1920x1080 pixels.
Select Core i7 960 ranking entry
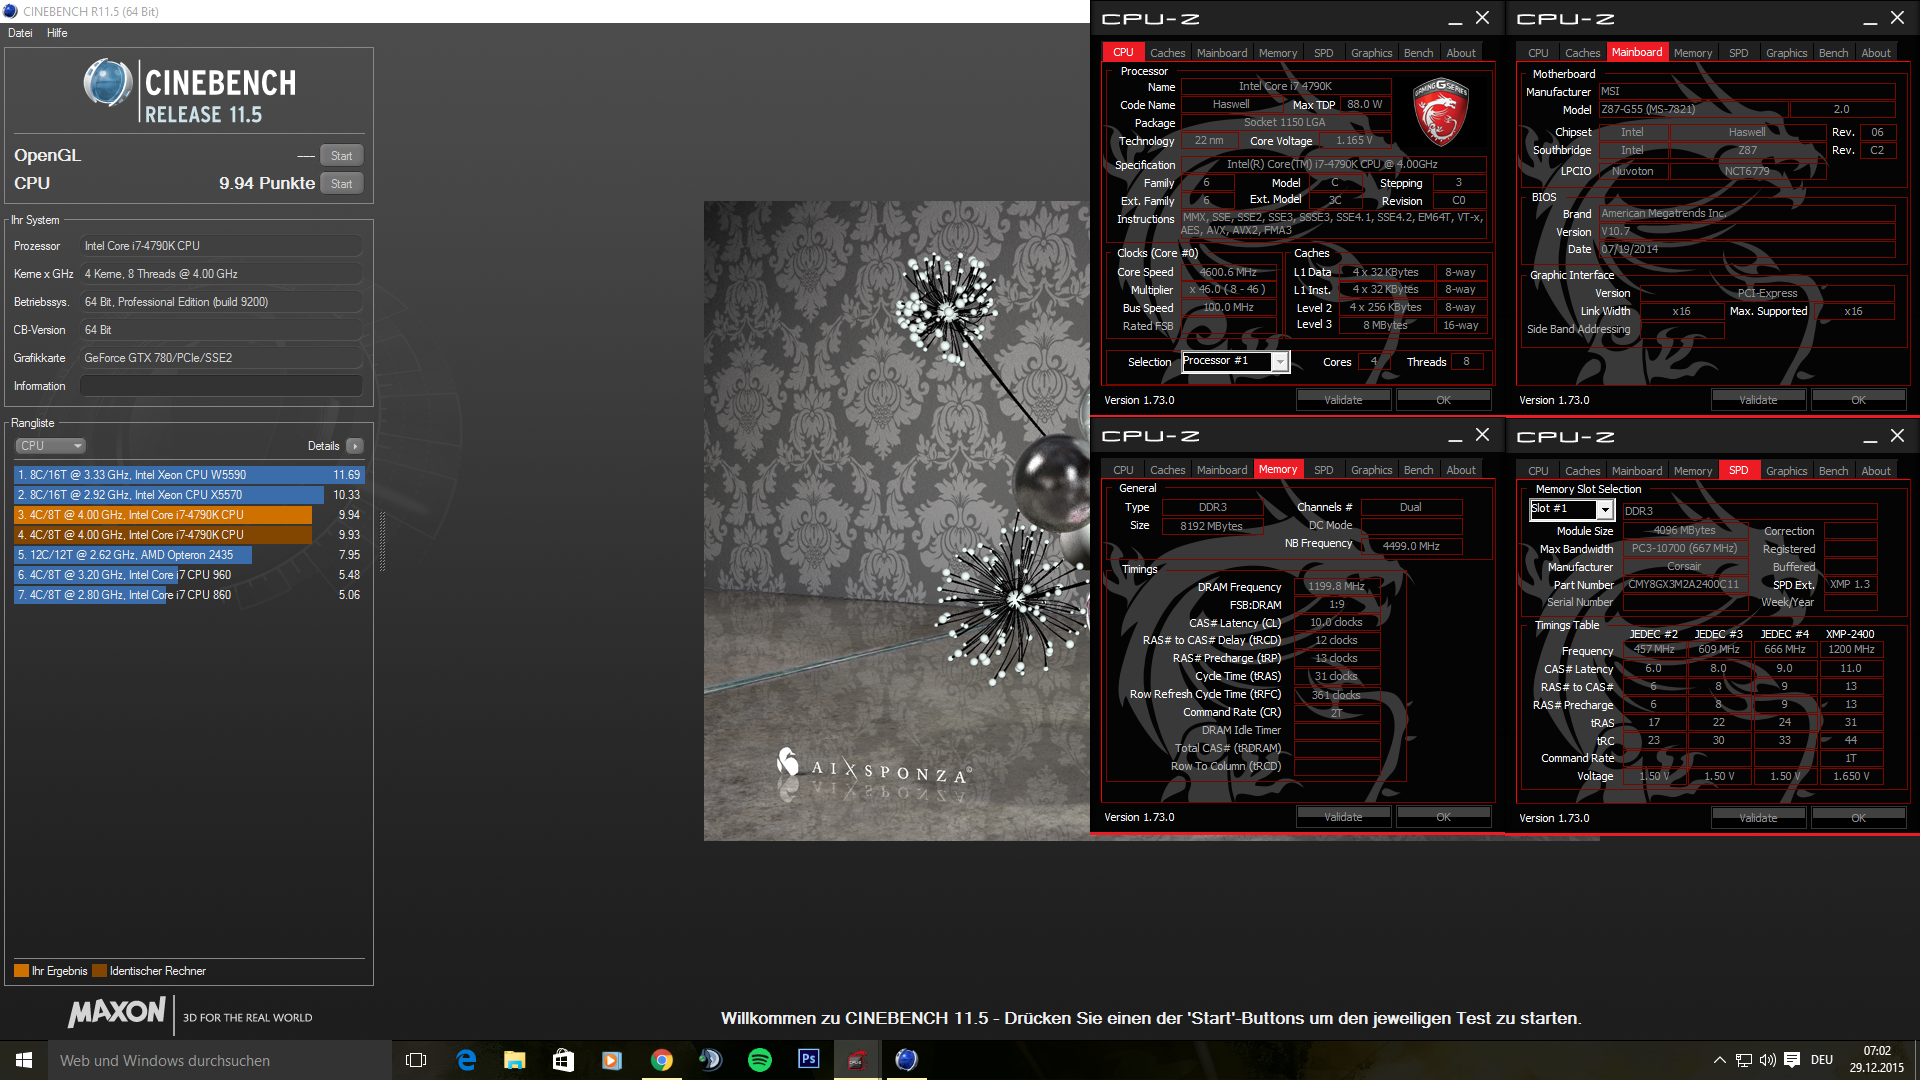tap(189, 575)
